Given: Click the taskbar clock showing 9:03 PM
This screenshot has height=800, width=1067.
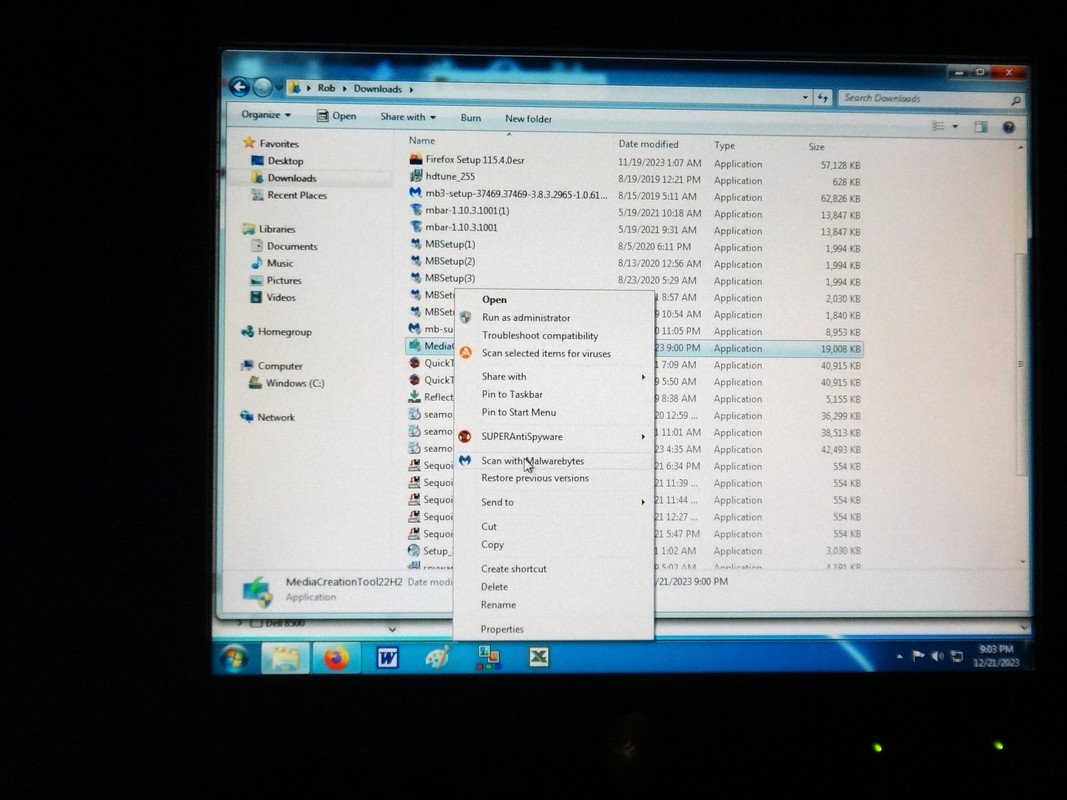Looking at the screenshot, I should tap(996, 656).
